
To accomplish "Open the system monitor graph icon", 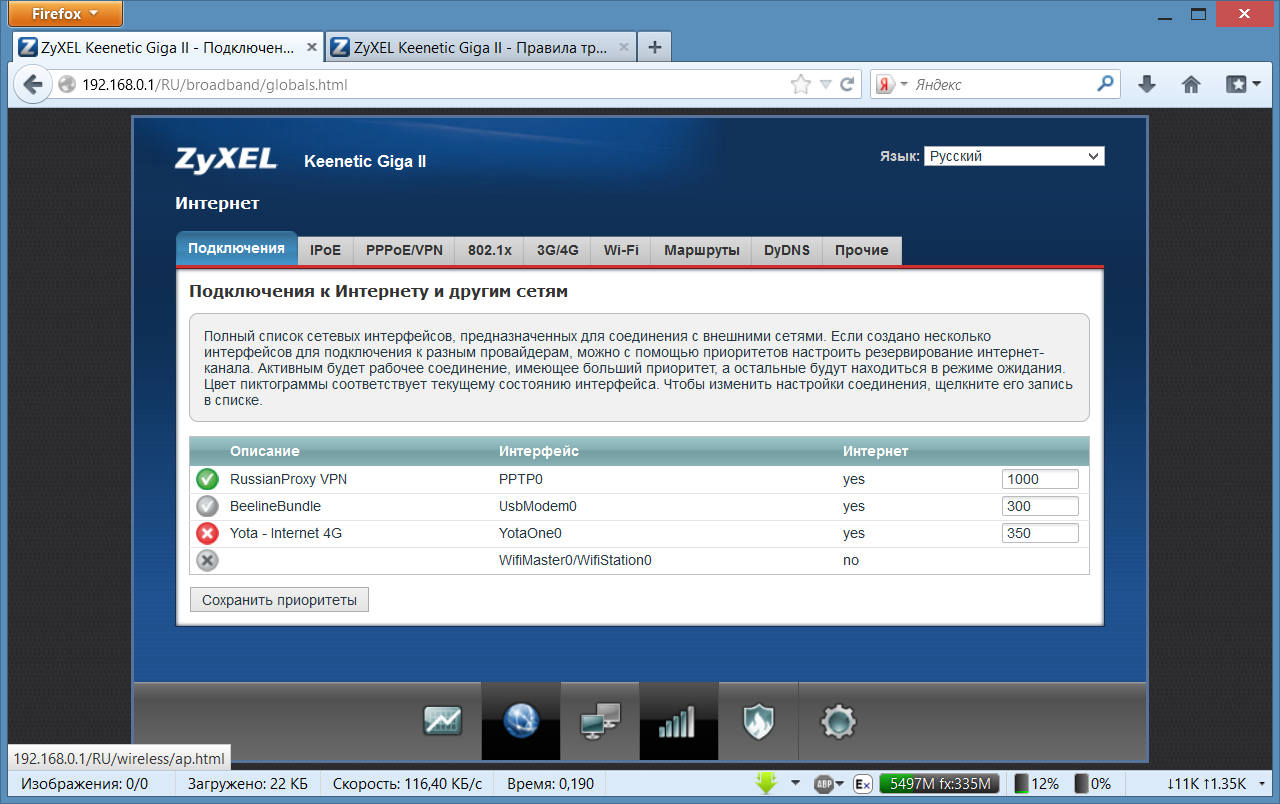I will [x=442, y=720].
